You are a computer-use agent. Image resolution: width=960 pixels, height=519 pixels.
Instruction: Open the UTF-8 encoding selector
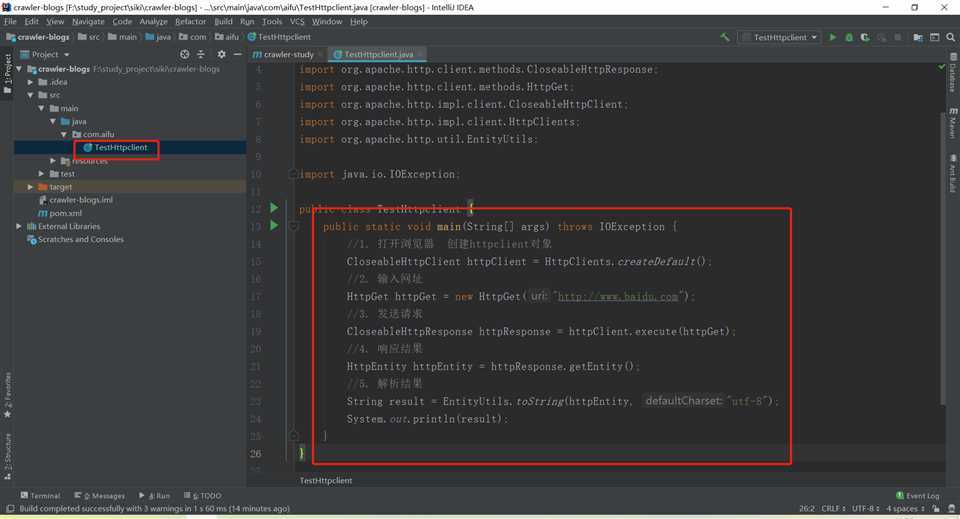(865, 509)
